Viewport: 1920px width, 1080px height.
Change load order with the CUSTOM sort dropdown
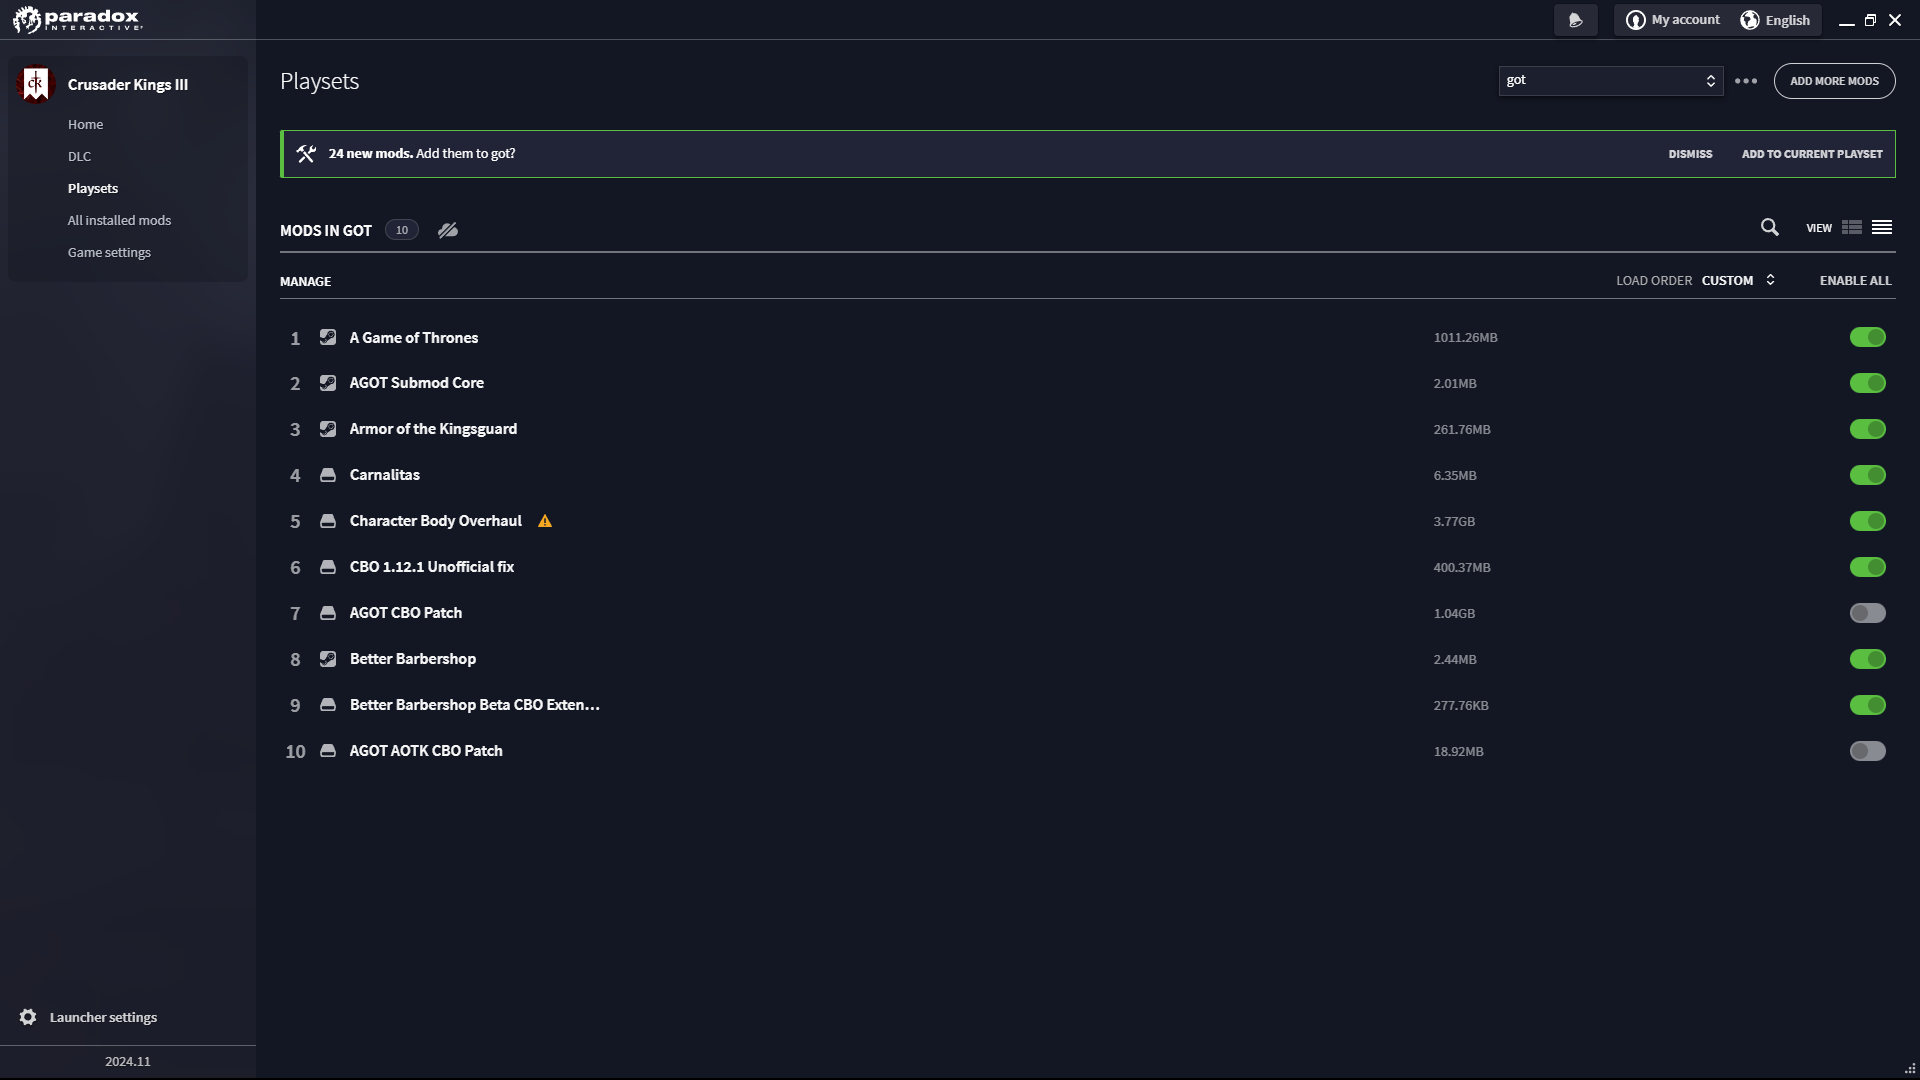[1738, 281]
